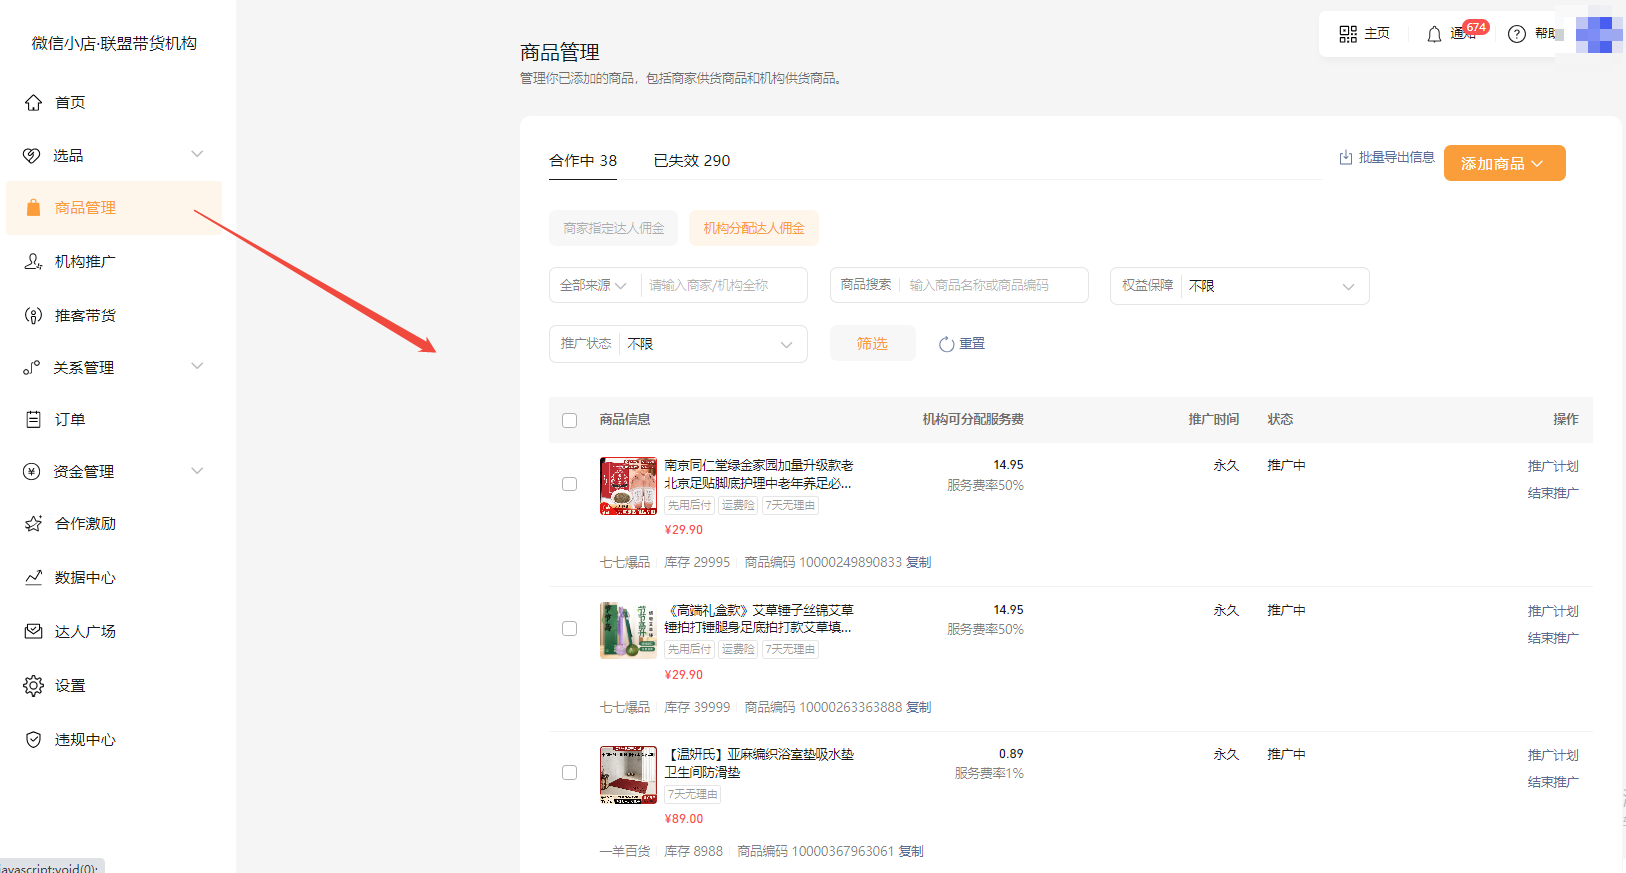Open the help question mark icon
The width and height of the screenshot is (1626, 873).
[1516, 34]
